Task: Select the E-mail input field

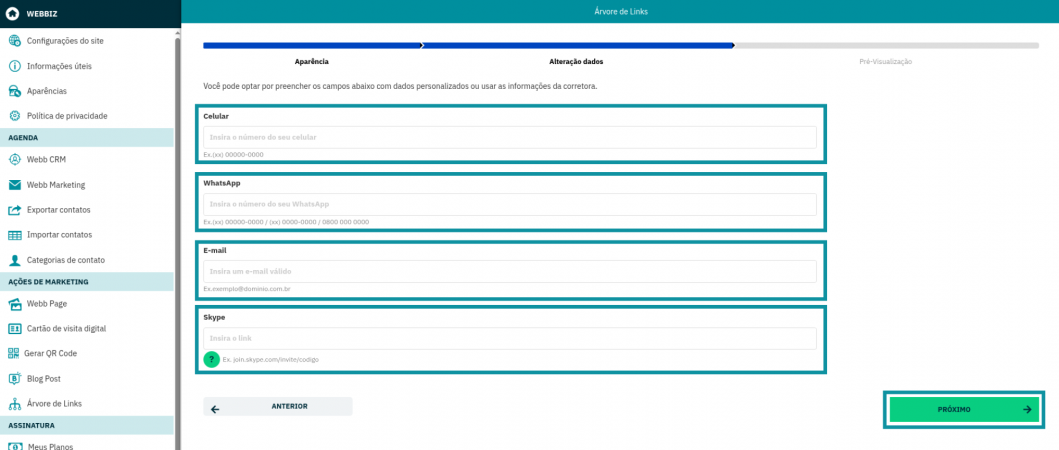Action: pos(510,271)
